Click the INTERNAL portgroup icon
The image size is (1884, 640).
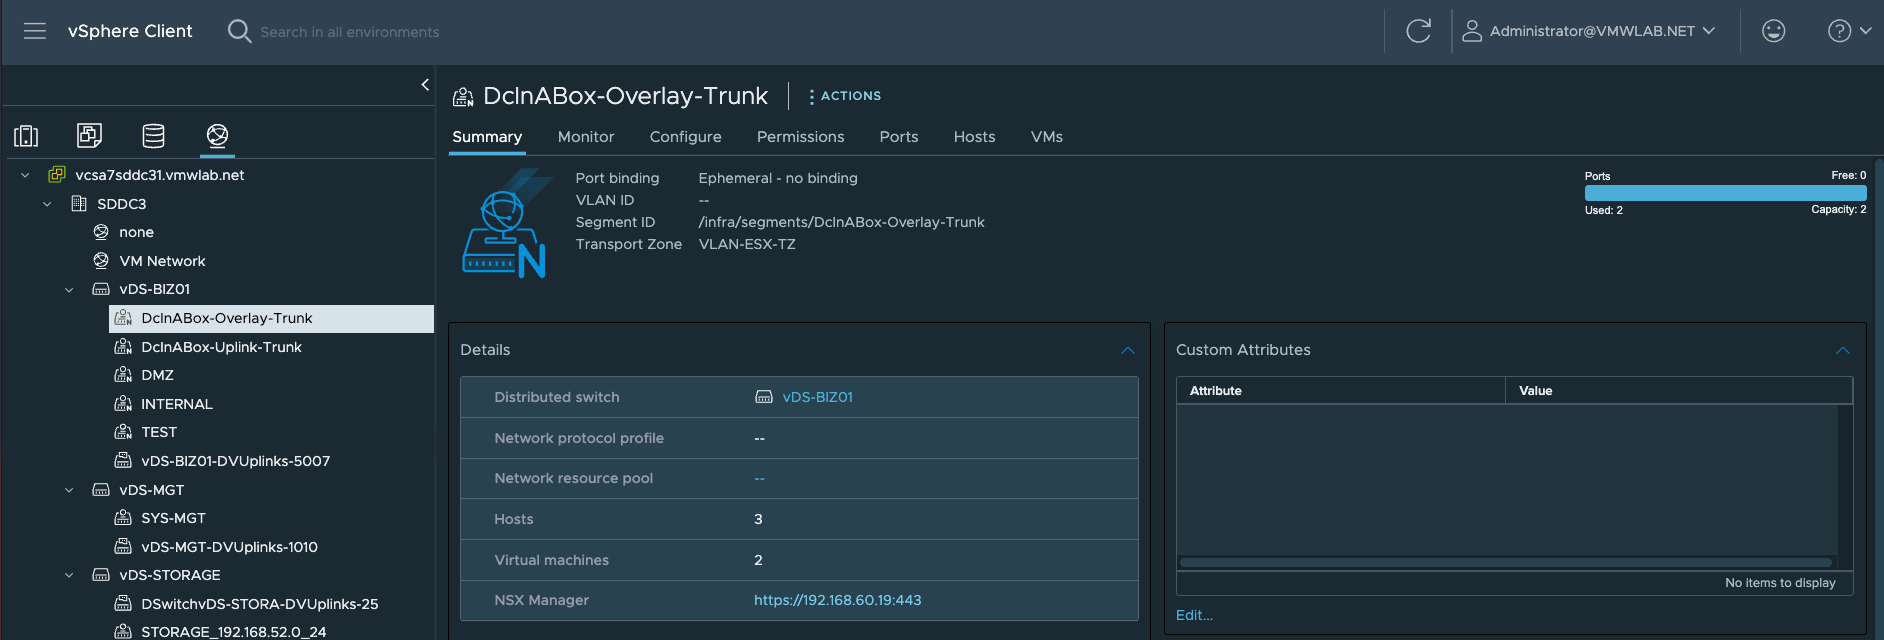point(123,404)
